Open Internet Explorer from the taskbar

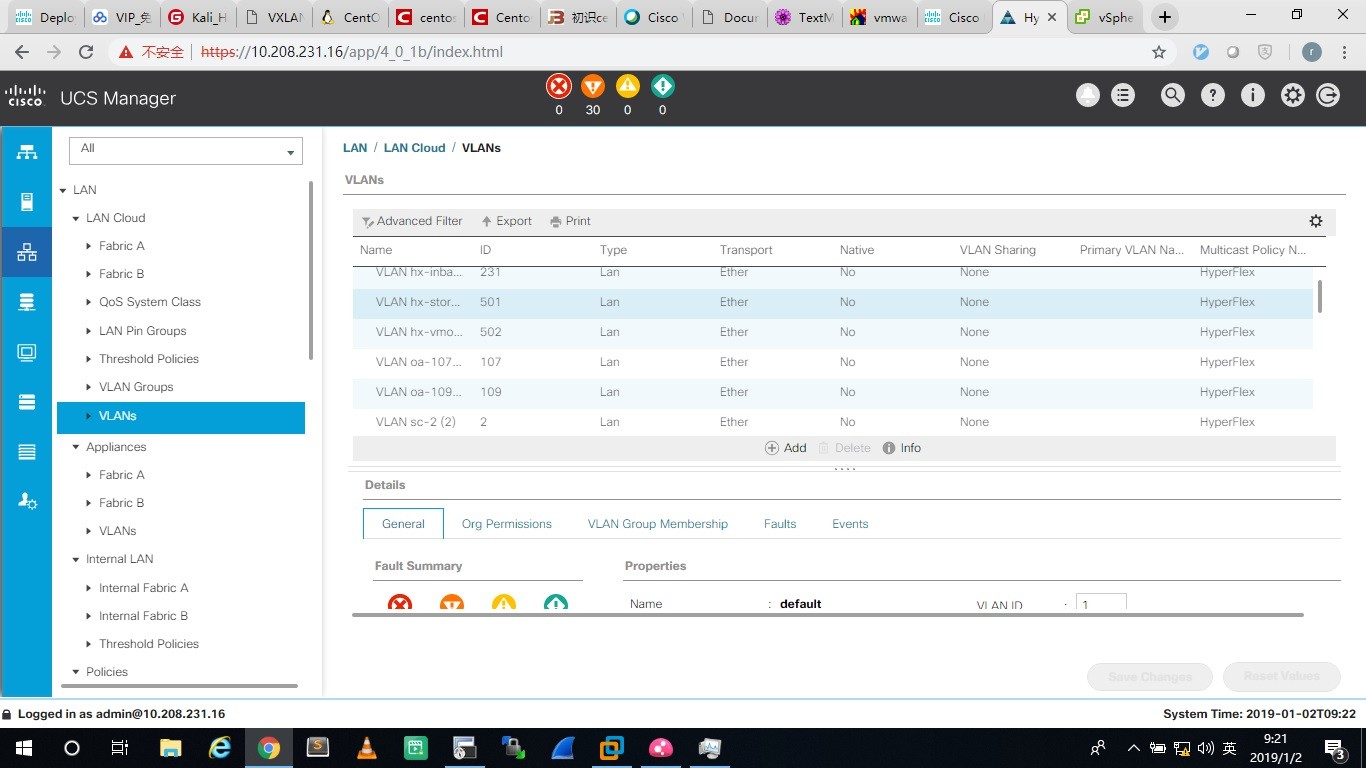[219, 748]
